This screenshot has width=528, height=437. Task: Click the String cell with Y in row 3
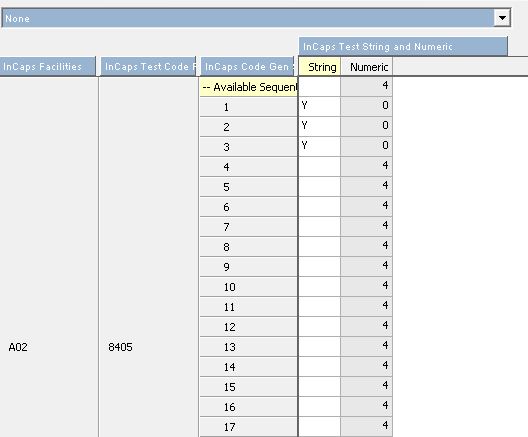320,146
